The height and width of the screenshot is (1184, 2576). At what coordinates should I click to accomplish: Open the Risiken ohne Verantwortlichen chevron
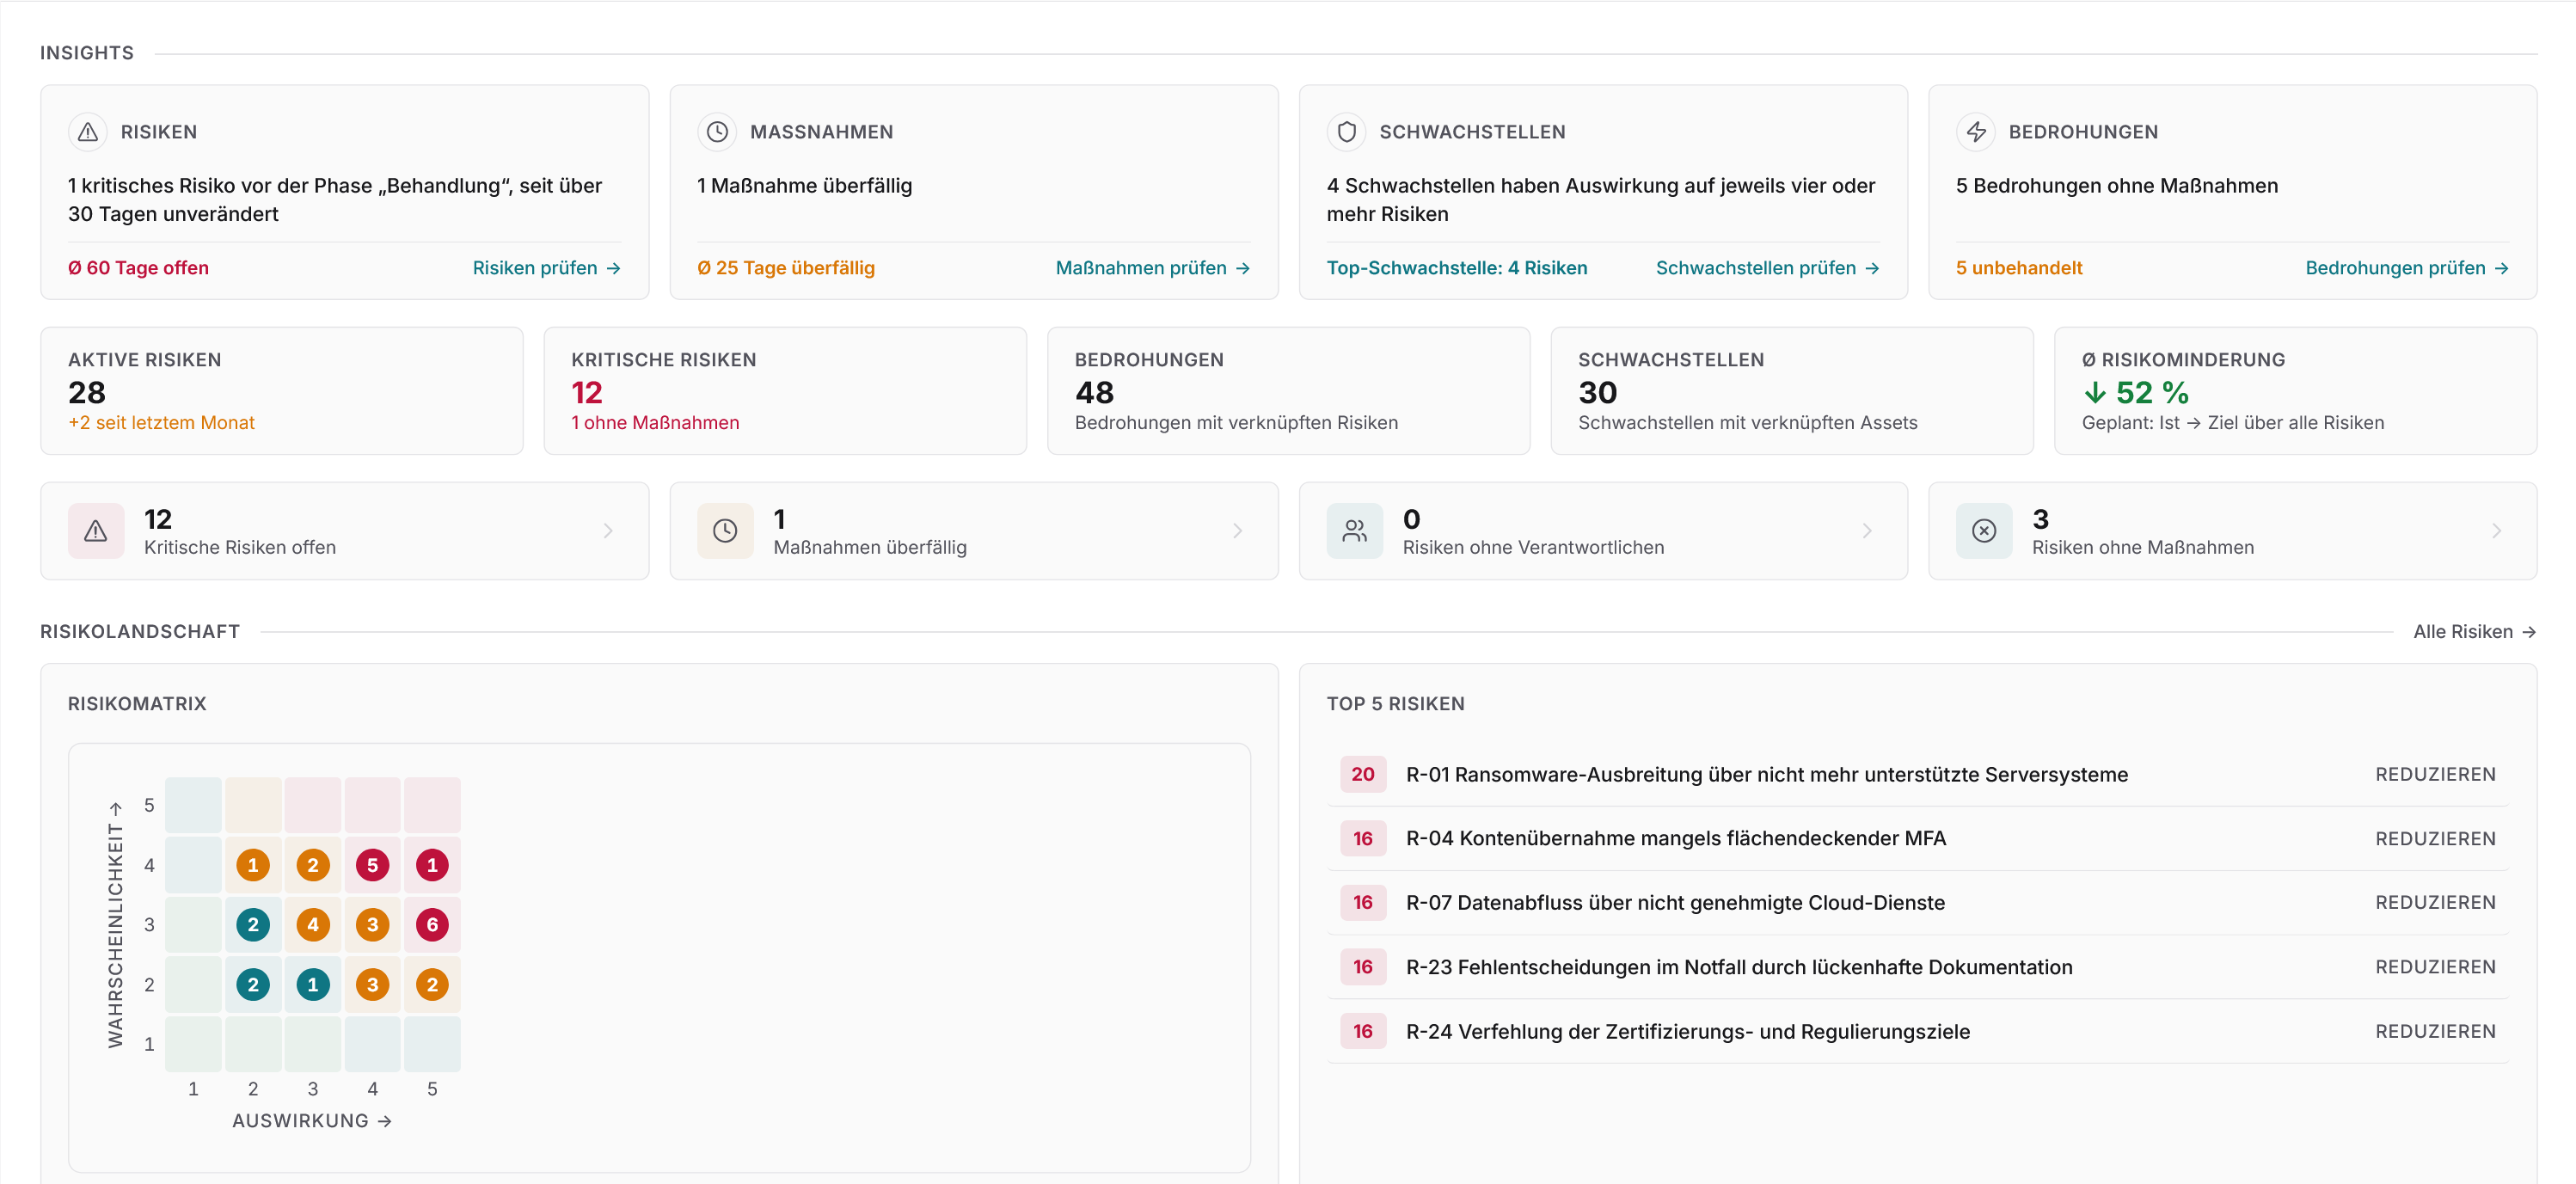[x=1867, y=531]
